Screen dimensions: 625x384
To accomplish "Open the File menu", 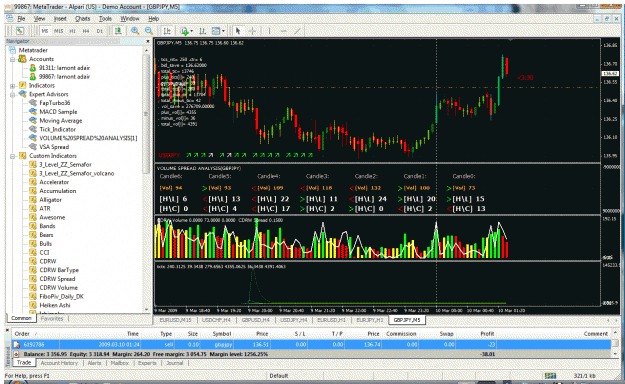I will point(21,18).
